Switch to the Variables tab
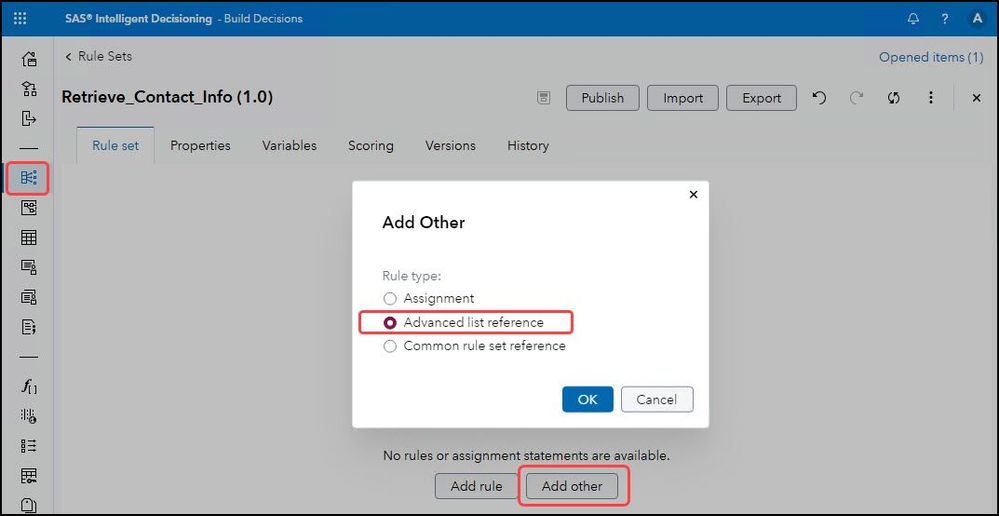This screenshot has height=516, width=999. click(289, 146)
